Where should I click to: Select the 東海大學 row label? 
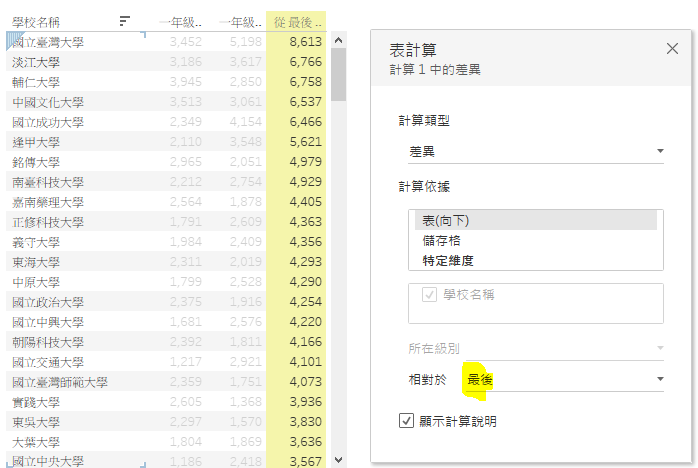(36, 262)
